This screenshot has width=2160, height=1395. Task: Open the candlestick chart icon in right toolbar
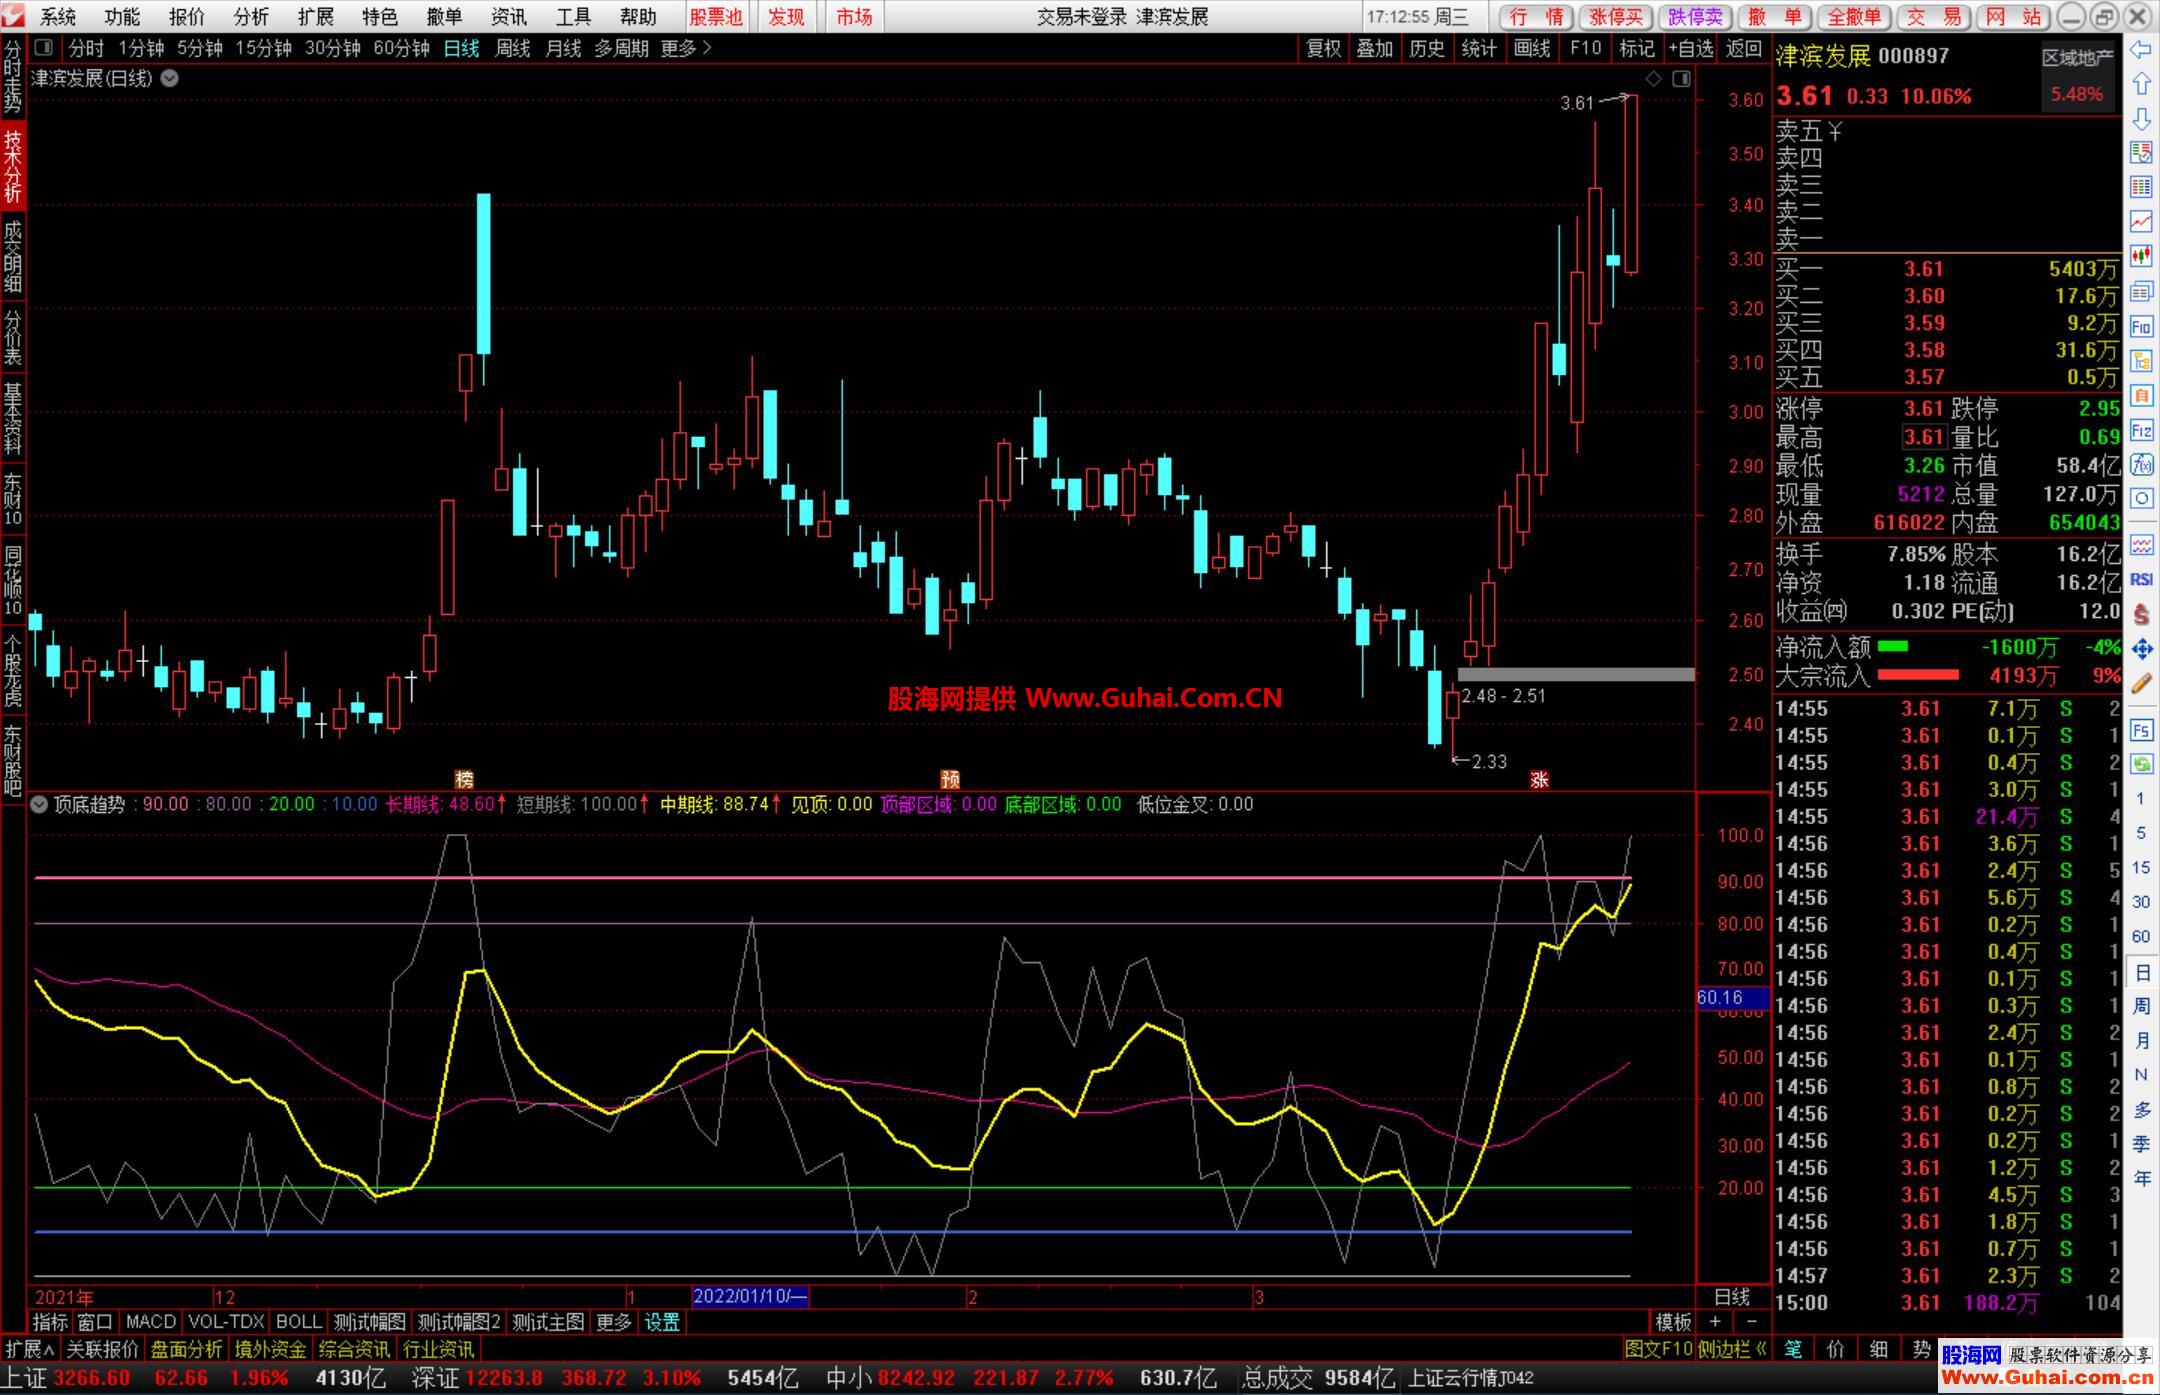2141,256
